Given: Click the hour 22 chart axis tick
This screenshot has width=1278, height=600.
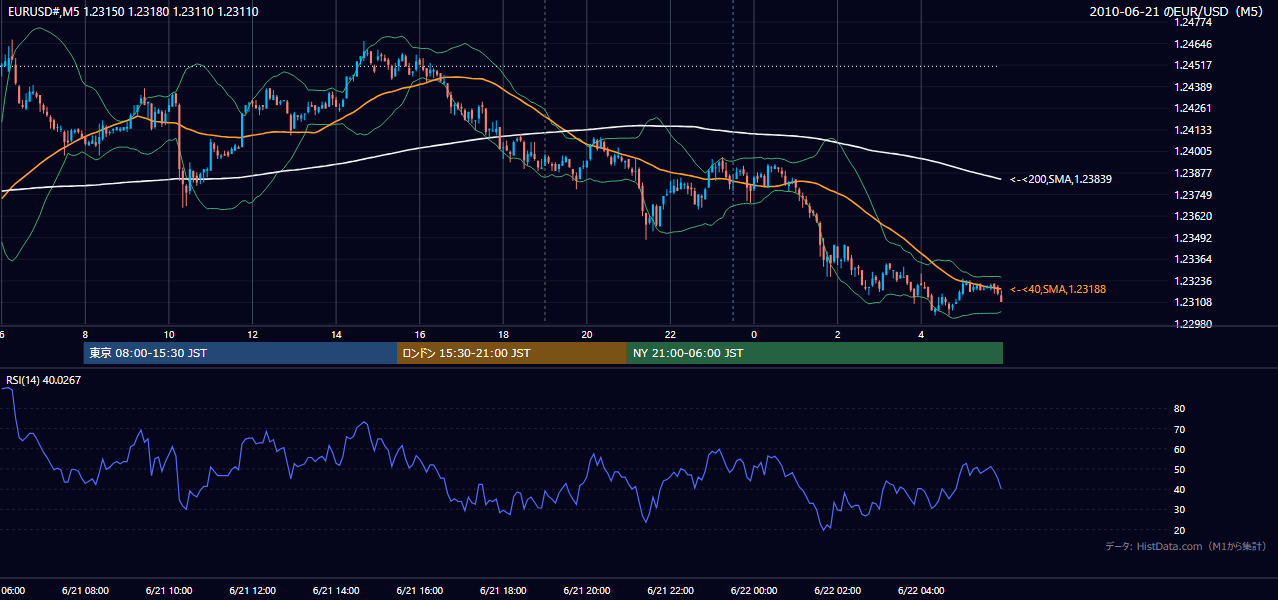Looking at the screenshot, I should [670, 335].
